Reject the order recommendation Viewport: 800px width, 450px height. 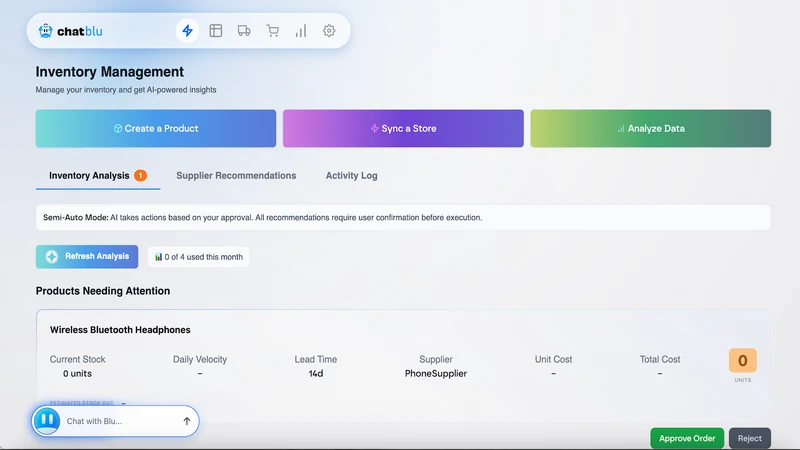point(749,438)
